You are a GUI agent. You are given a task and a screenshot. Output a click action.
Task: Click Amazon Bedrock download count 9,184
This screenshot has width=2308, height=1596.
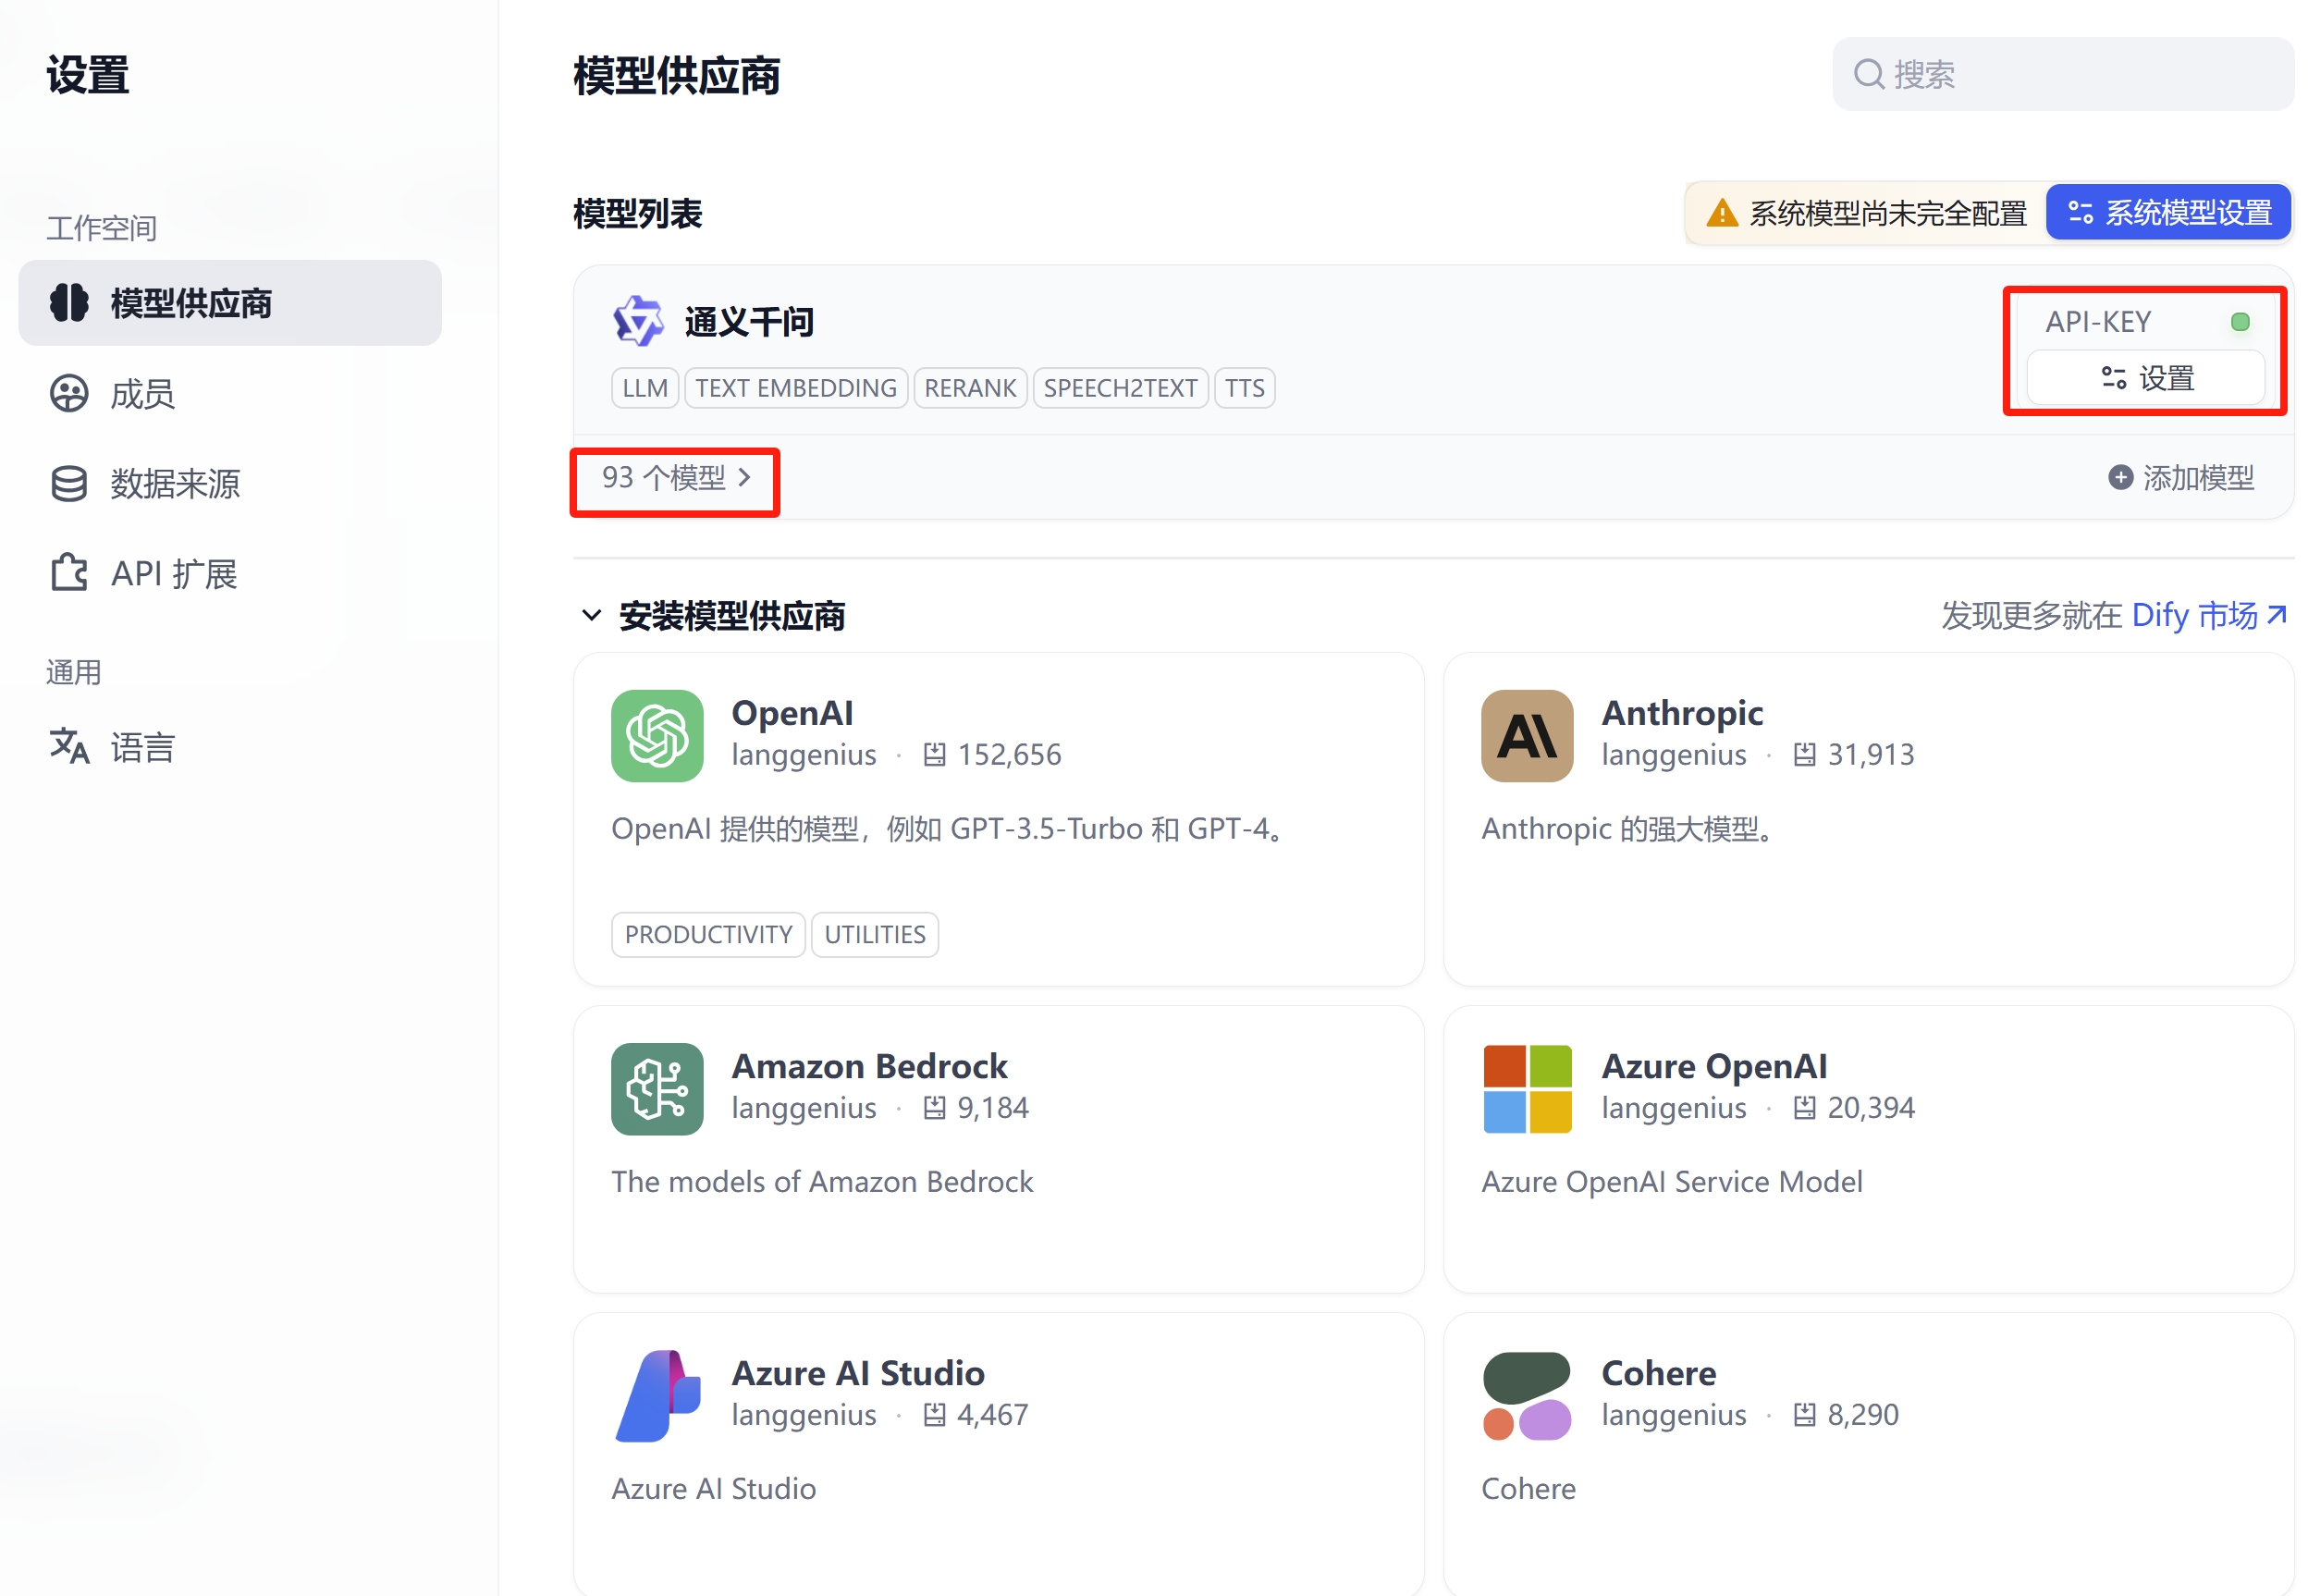[992, 1108]
